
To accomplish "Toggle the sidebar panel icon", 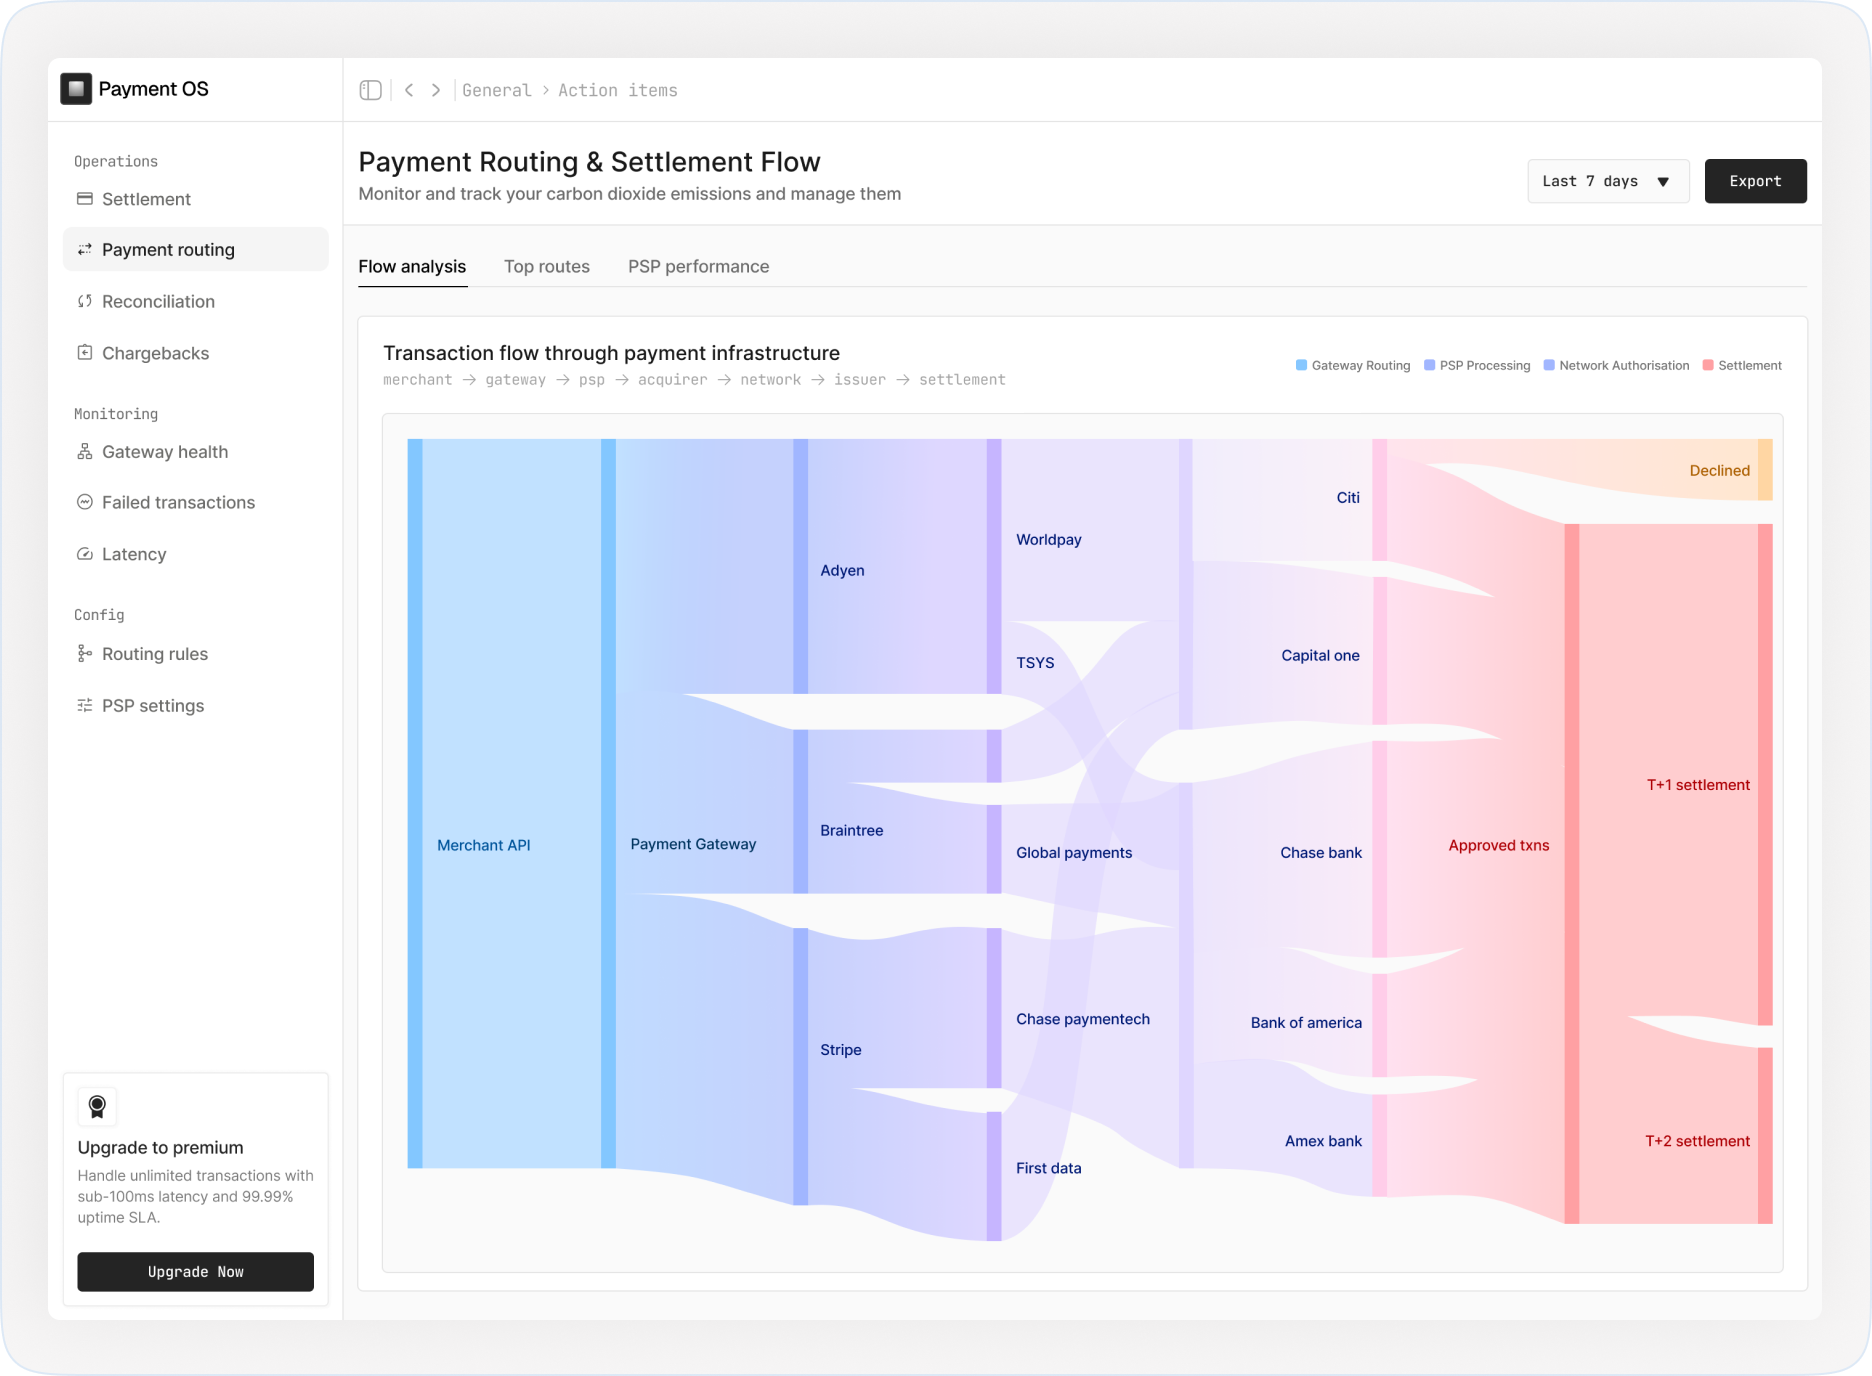I will [x=371, y=90].
